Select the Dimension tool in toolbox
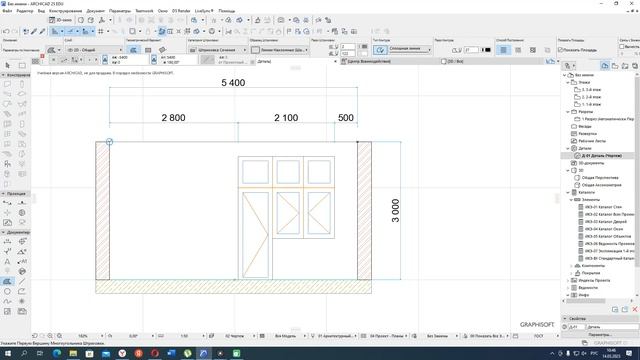640x360 pixels. click(7, 242)
